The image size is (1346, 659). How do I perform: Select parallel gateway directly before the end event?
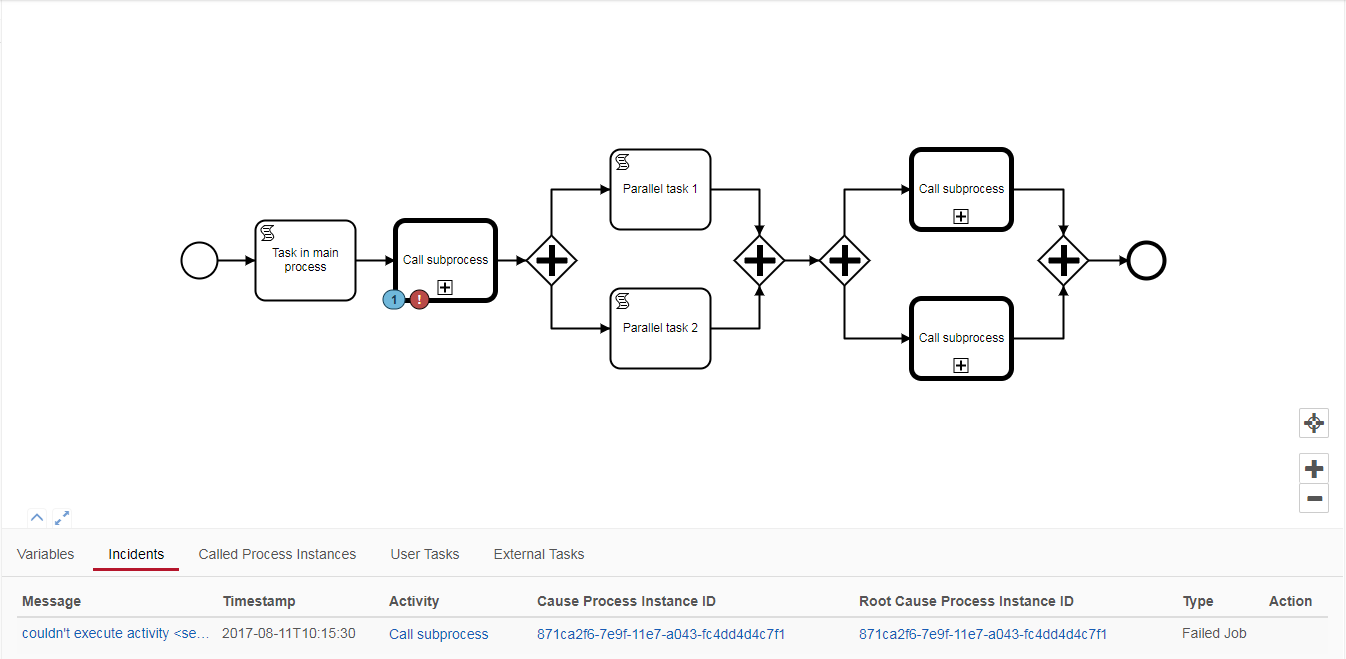click(x=1063, y=261)
